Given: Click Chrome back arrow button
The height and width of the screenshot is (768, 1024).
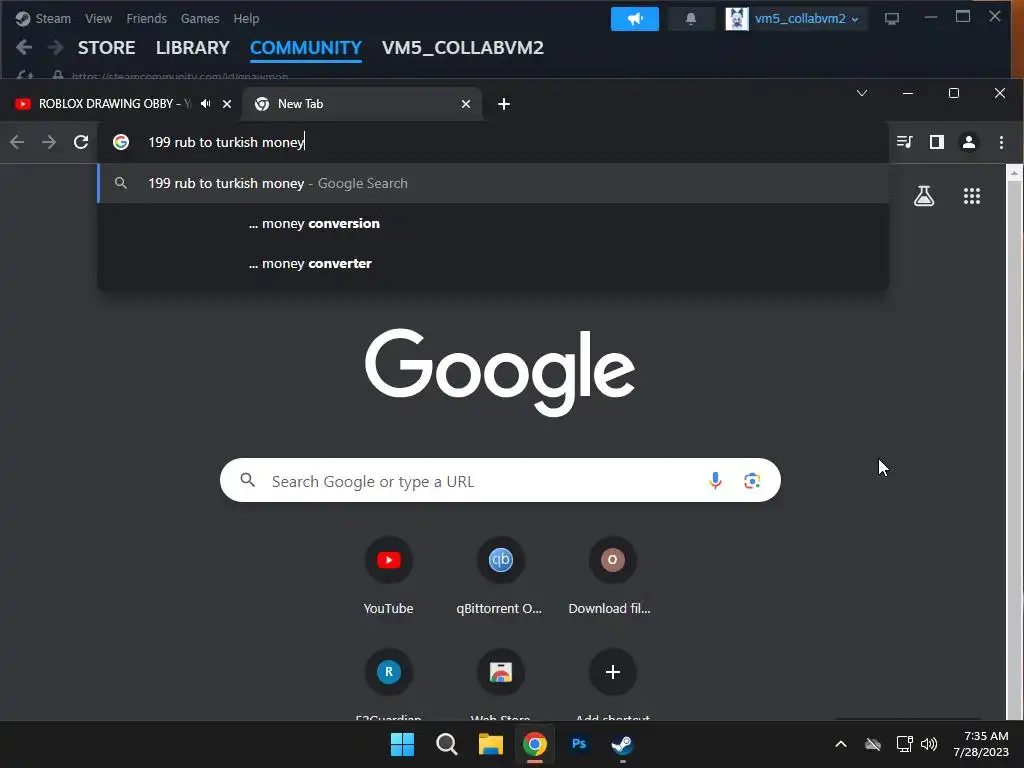Looking at the screenshot, I should pos(17,142).
